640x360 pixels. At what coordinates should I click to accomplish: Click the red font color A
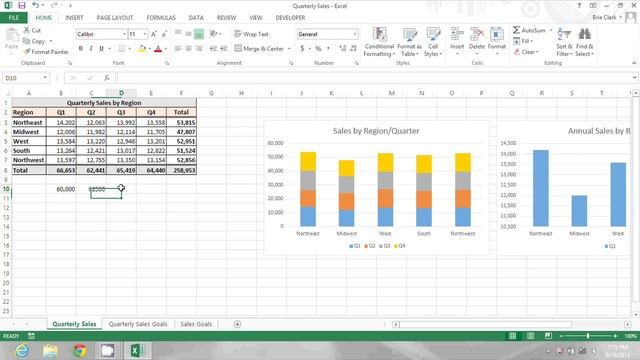(158, 49)
